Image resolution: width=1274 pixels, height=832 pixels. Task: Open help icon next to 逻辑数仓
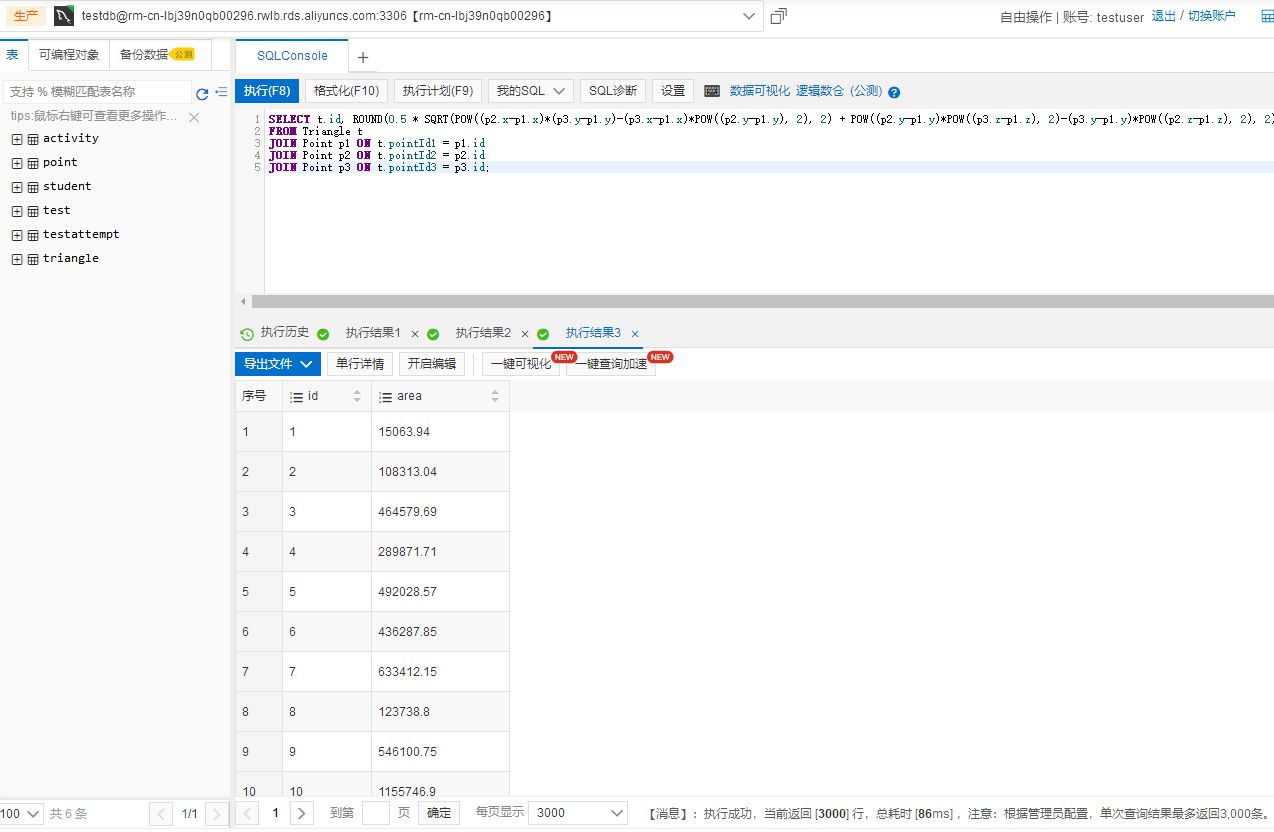tap(894, 92)
